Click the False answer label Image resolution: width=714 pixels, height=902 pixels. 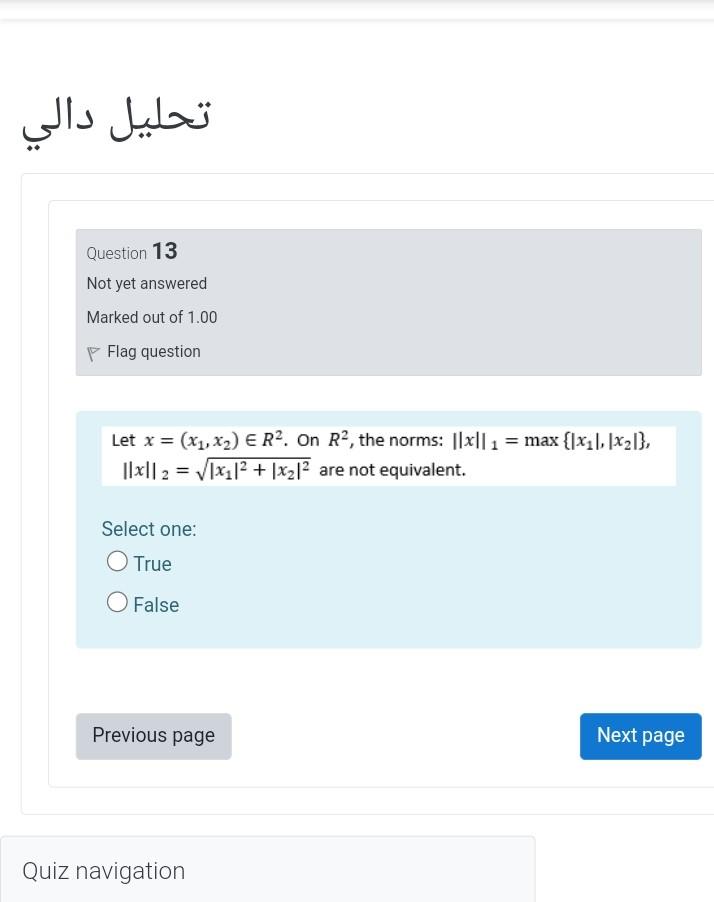[156, 605]
